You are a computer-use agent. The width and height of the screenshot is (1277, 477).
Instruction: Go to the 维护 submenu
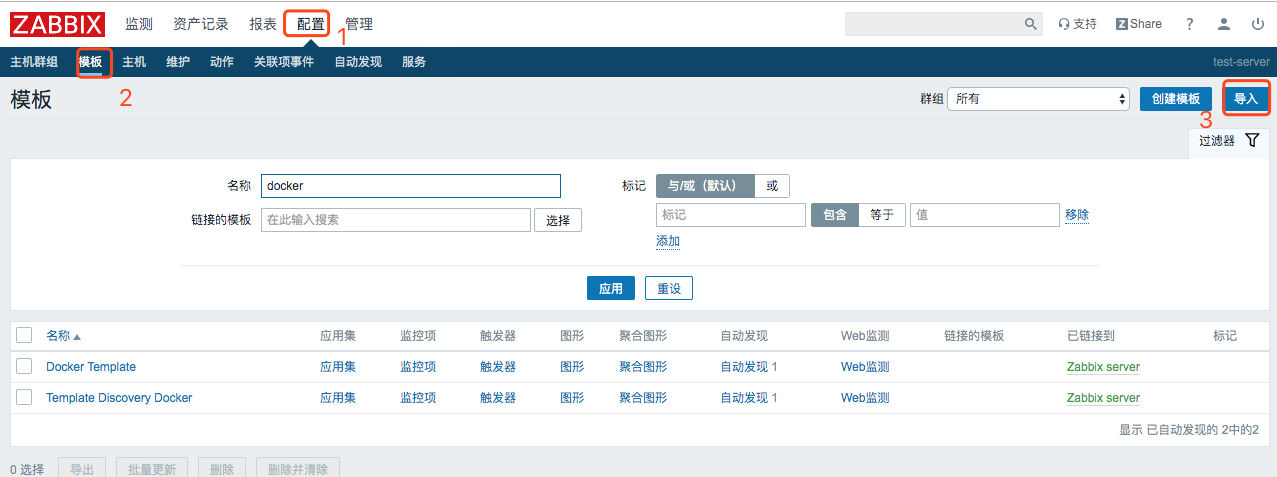178,62
